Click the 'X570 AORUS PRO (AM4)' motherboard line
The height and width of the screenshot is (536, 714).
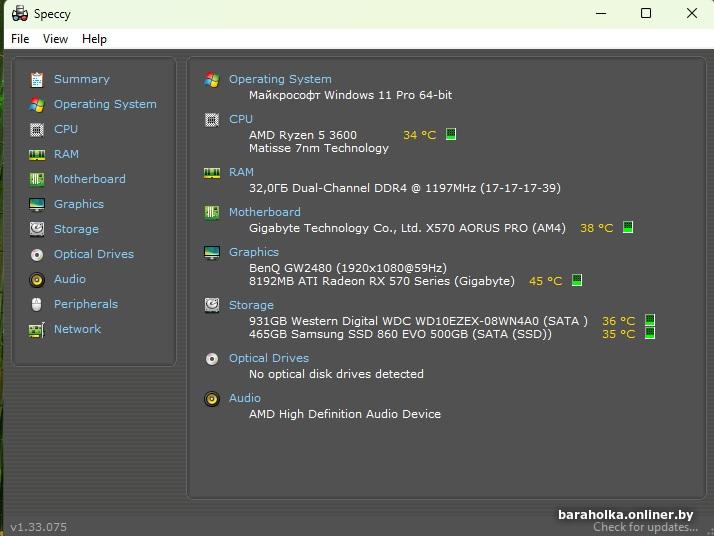407,228
